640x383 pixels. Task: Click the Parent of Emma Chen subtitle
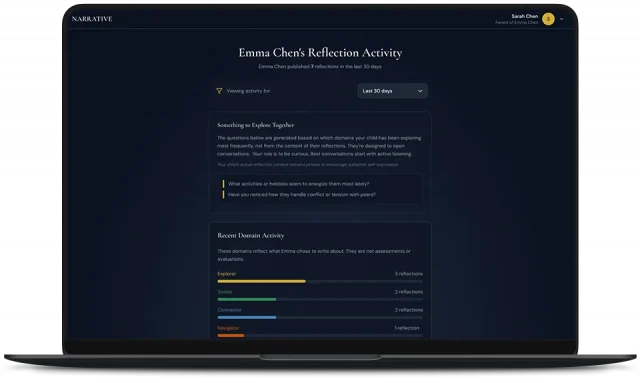[x=517, y=22]
